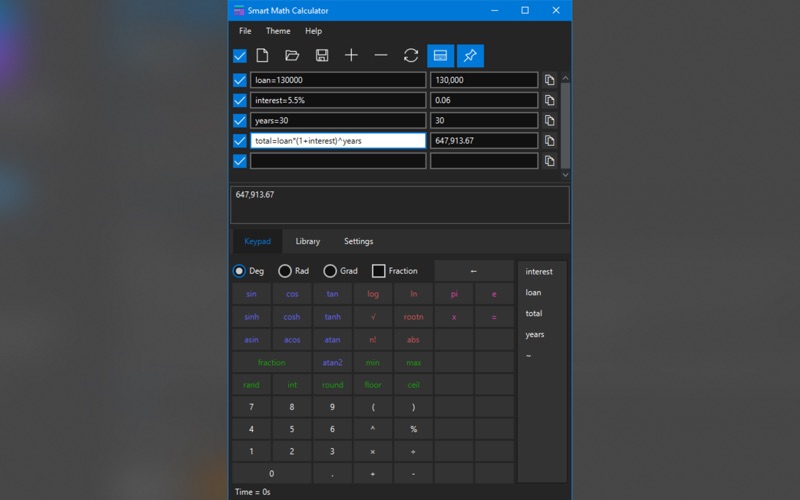Open the Help menu

pyautogui.click(x=313, y=31)
